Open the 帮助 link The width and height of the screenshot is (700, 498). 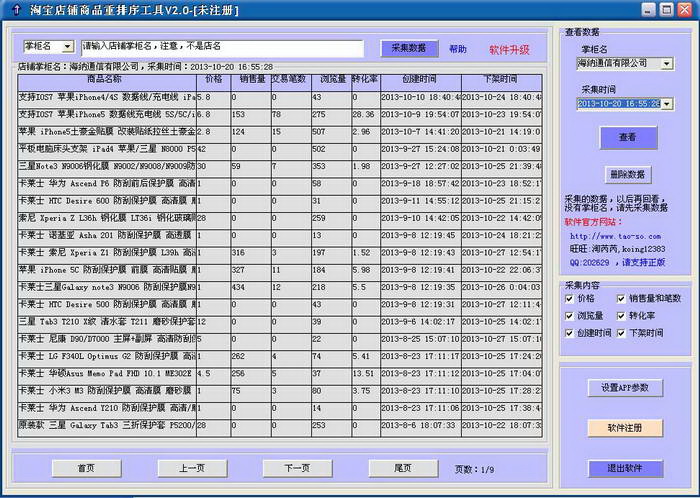[458, 49]
